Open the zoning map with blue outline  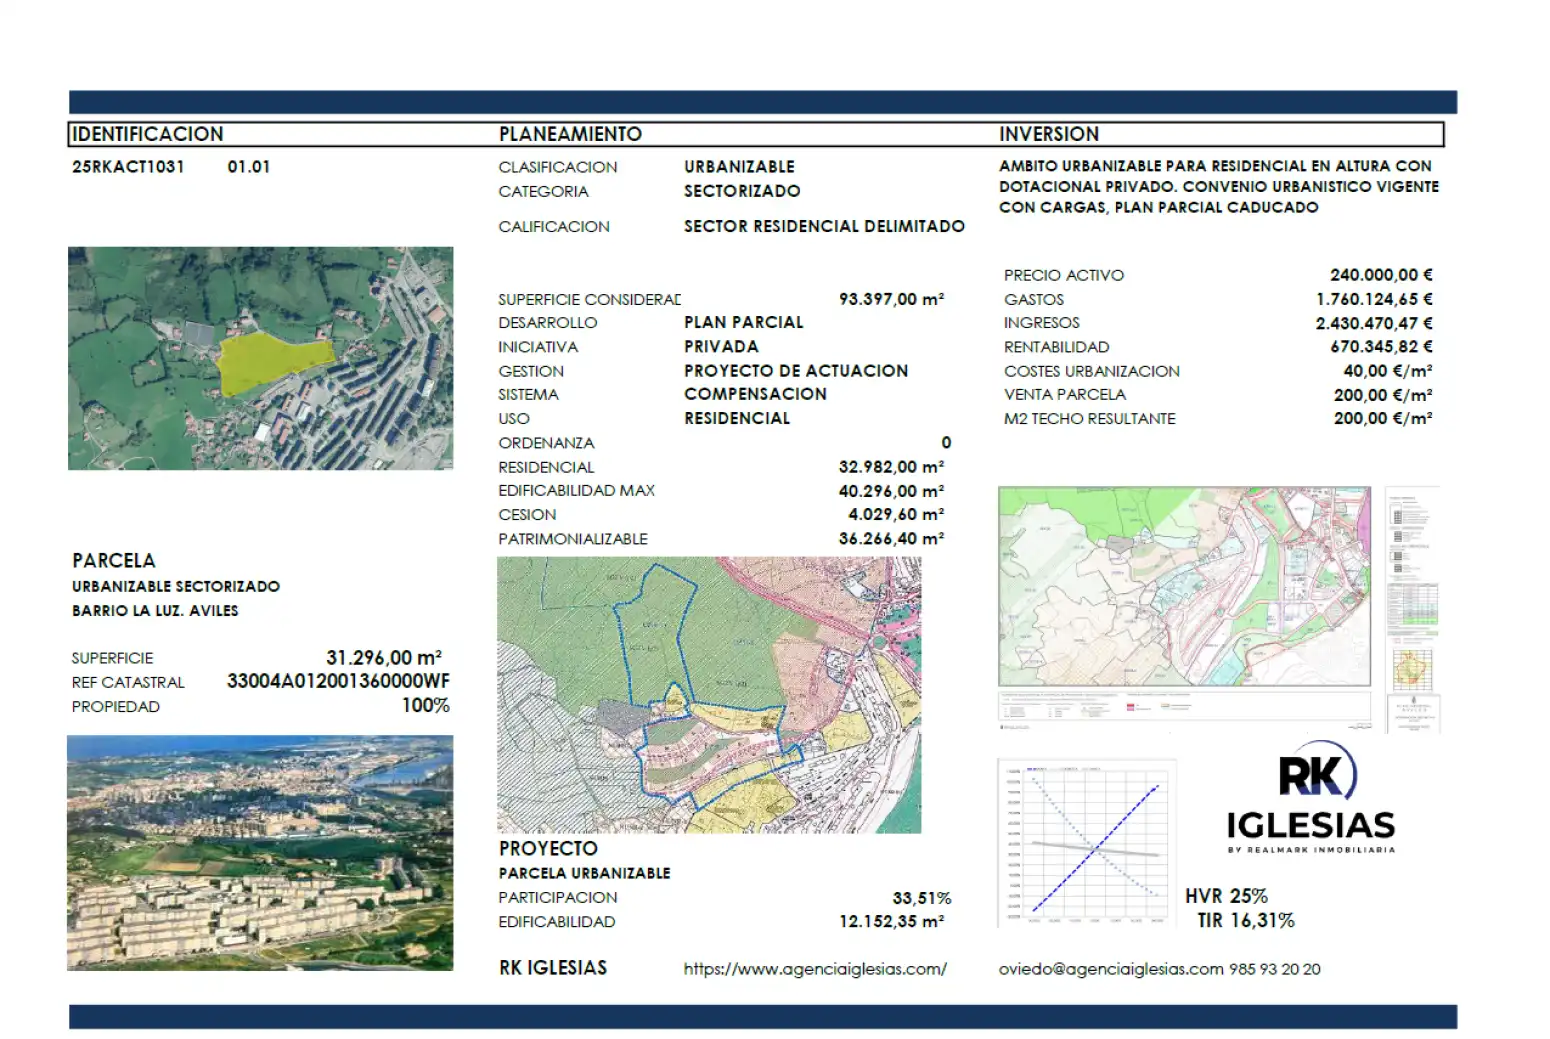click(709, 695)
